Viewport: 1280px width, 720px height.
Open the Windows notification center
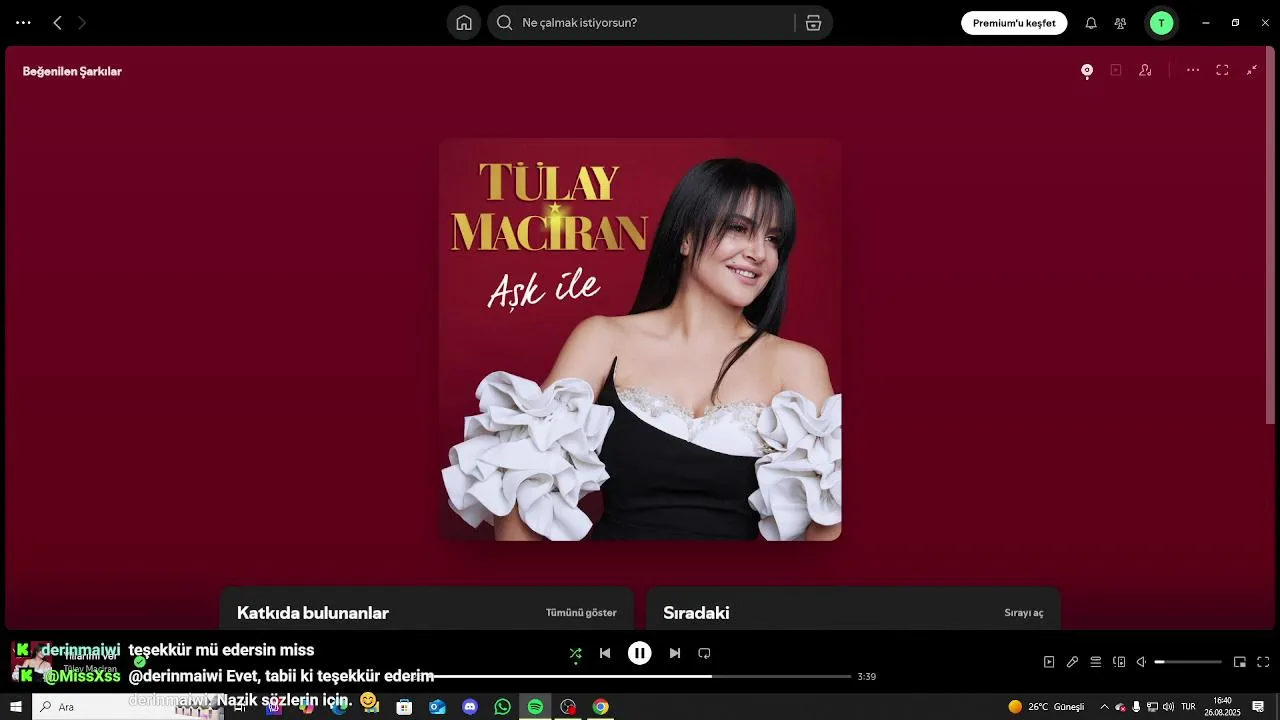tap(1258, 707)
